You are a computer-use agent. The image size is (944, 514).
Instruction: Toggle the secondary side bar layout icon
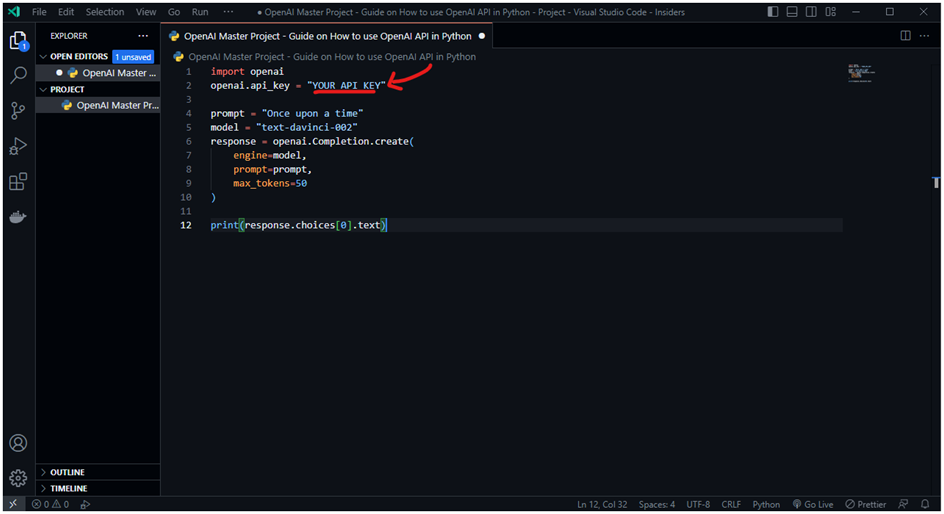(812, 11)
